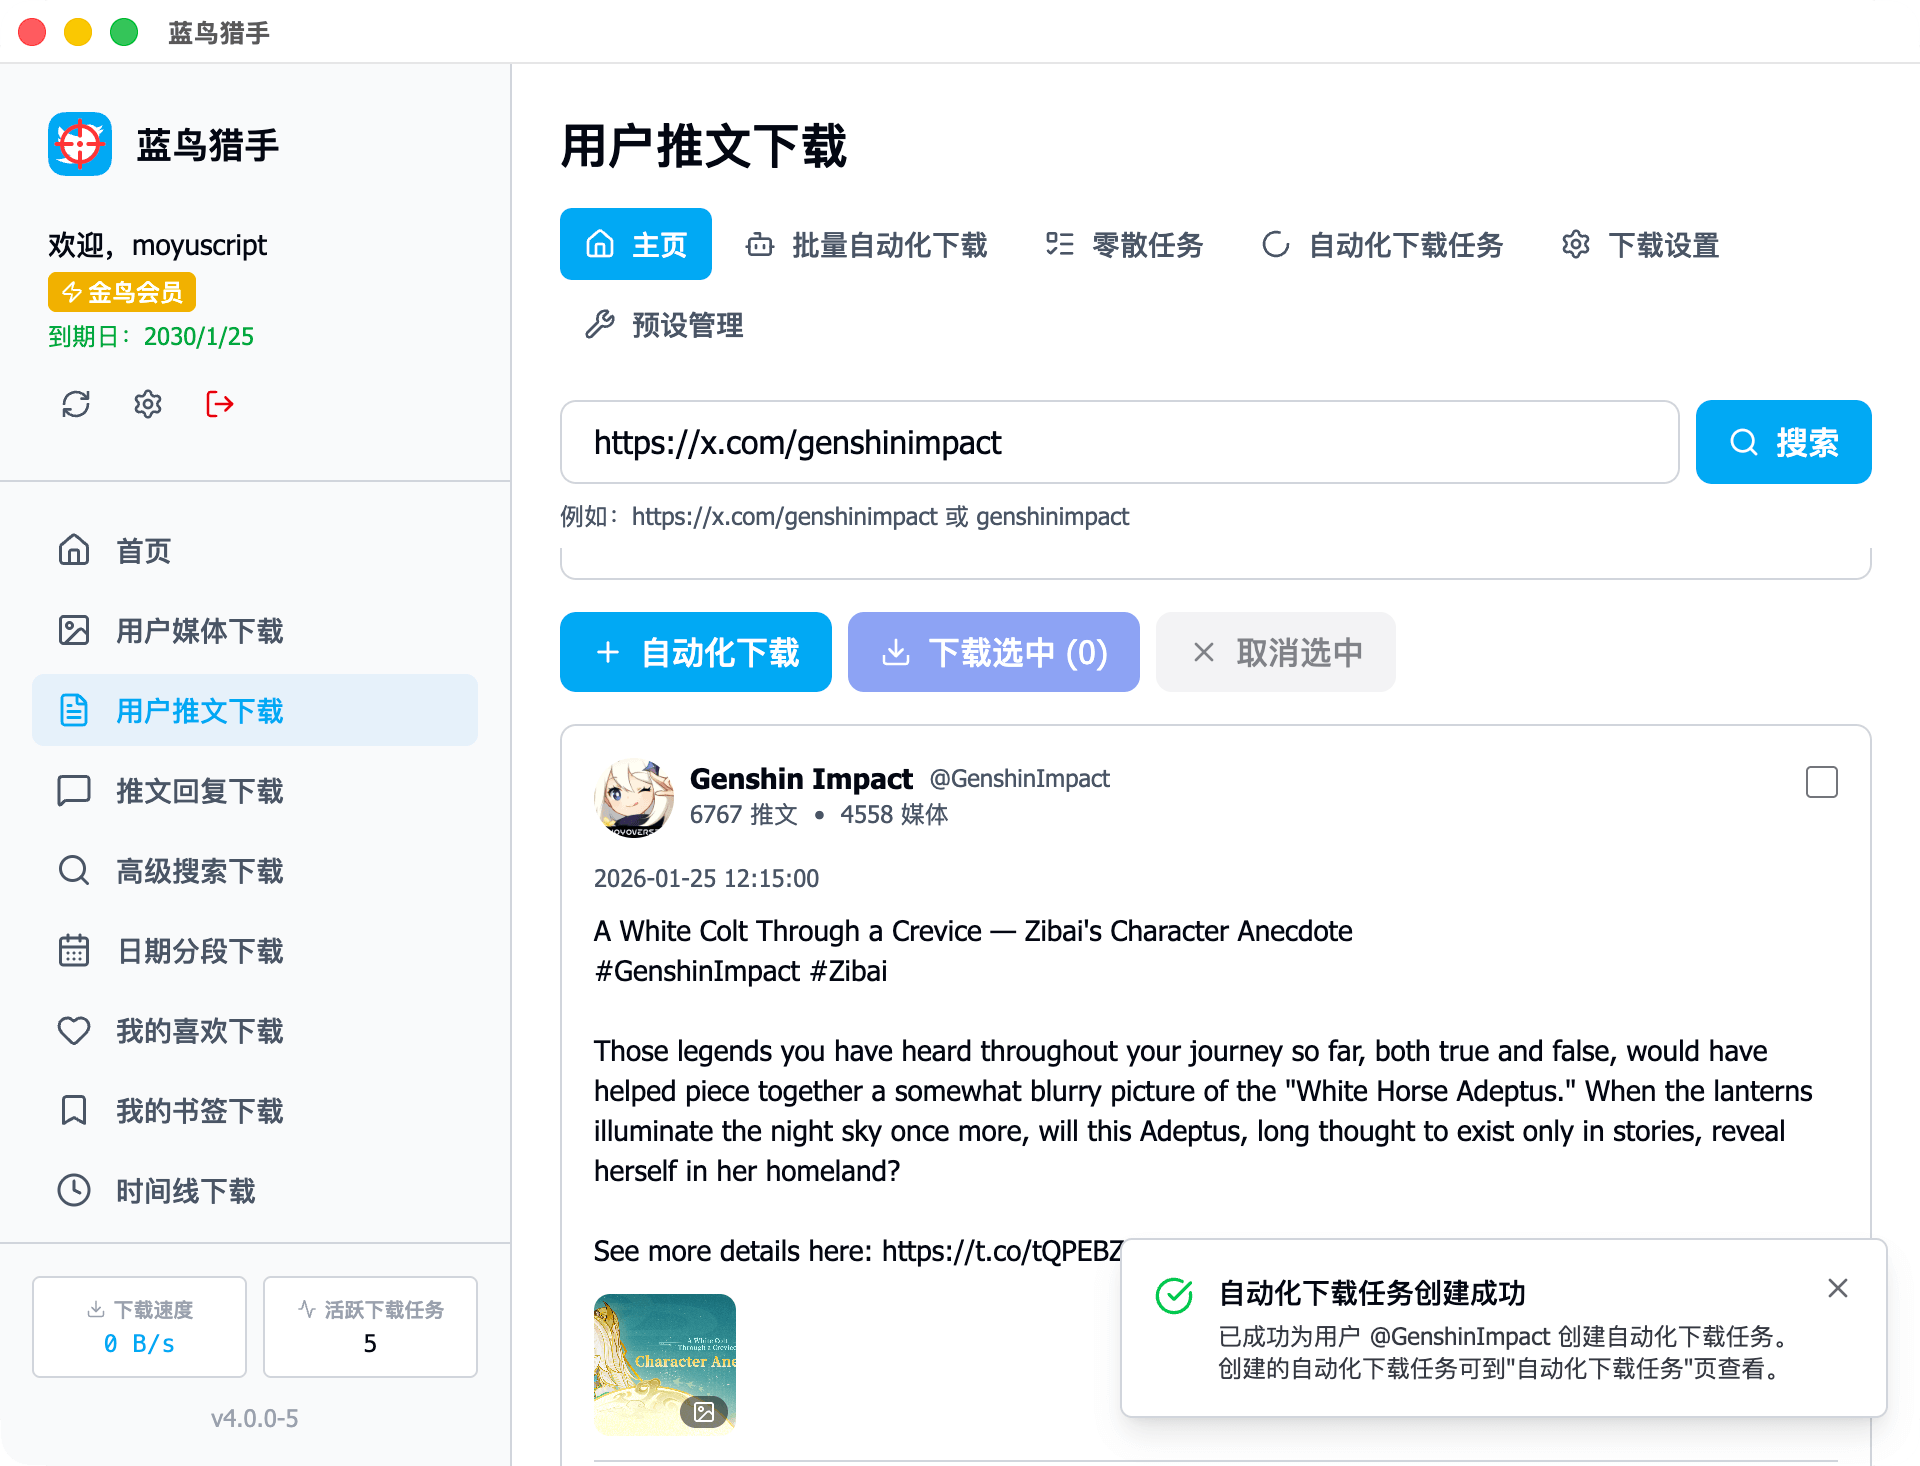Go to 下载设置 tab
Image resolution: width=1920 pixels, height=1466 pixels.
1641,245
